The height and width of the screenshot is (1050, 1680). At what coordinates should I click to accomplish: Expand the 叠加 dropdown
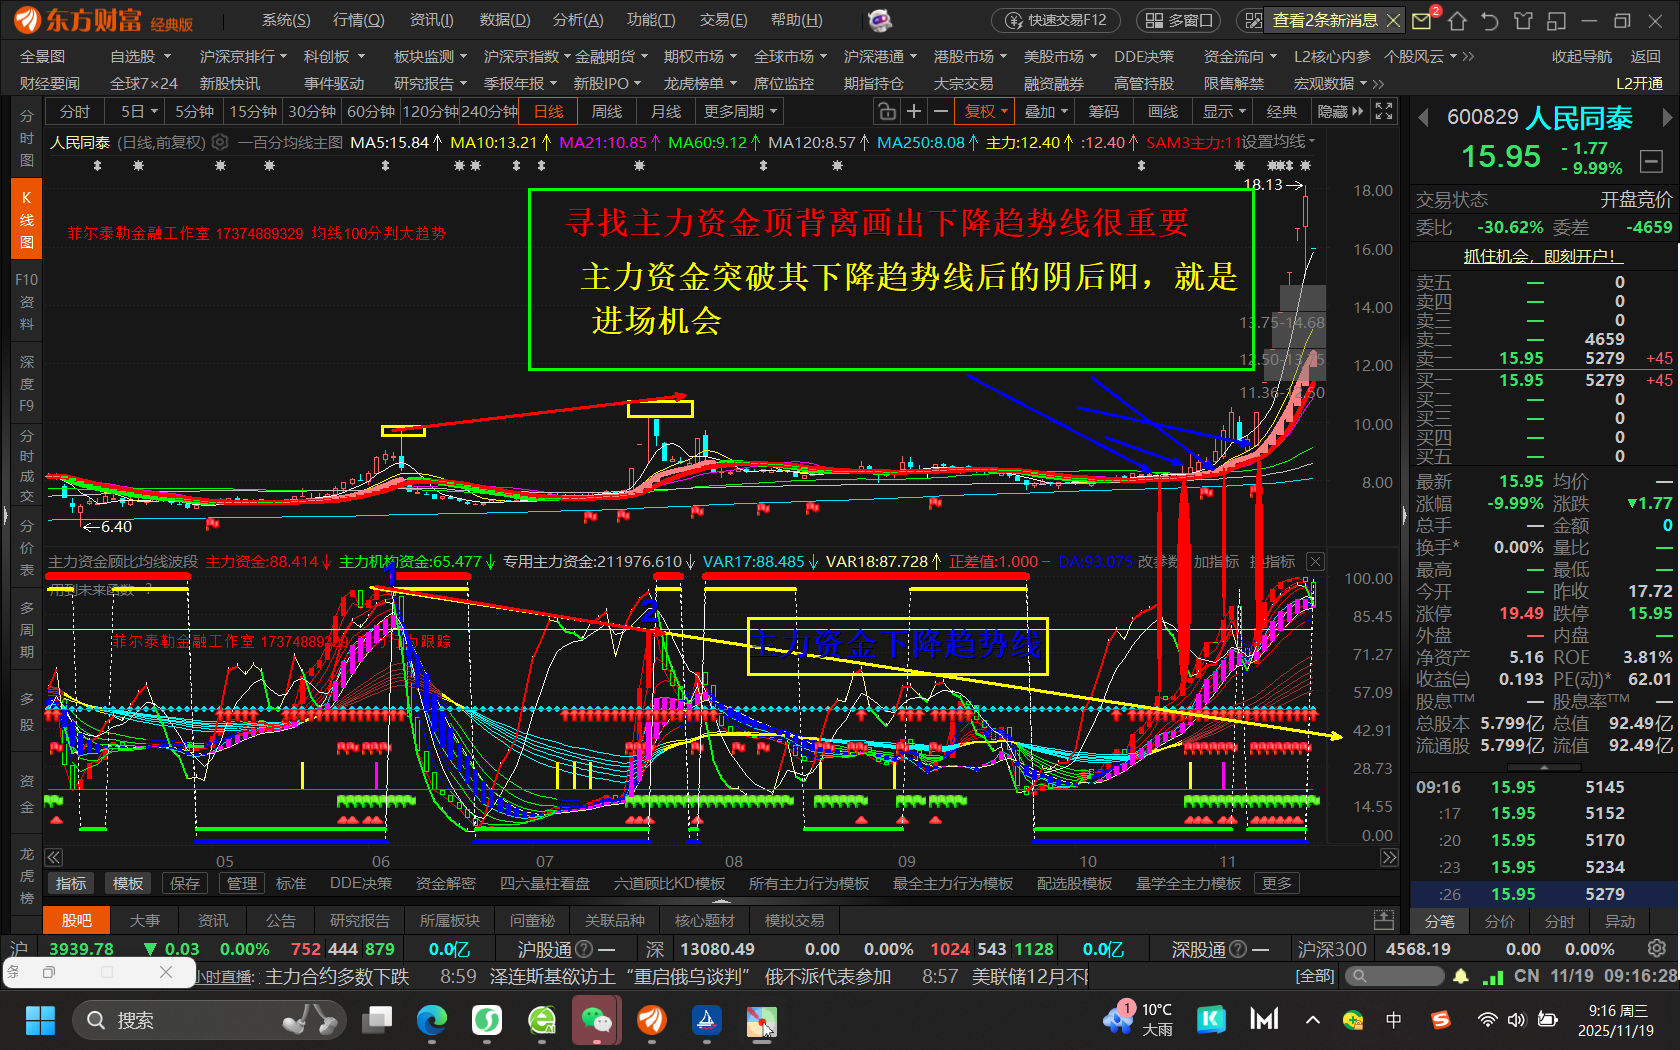1046,111
